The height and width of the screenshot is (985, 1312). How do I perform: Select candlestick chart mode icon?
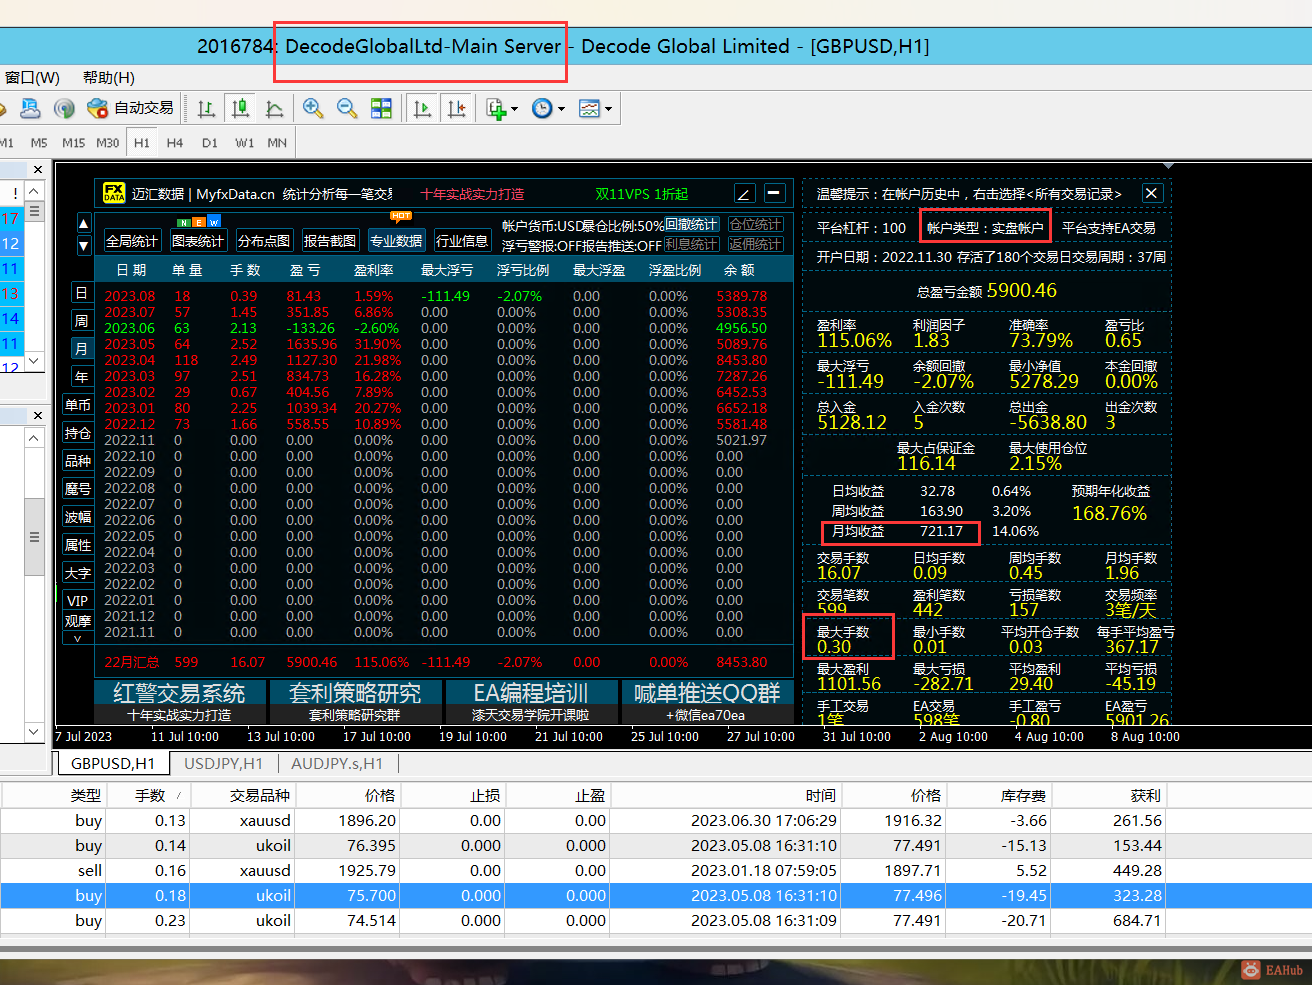[240, 108]
